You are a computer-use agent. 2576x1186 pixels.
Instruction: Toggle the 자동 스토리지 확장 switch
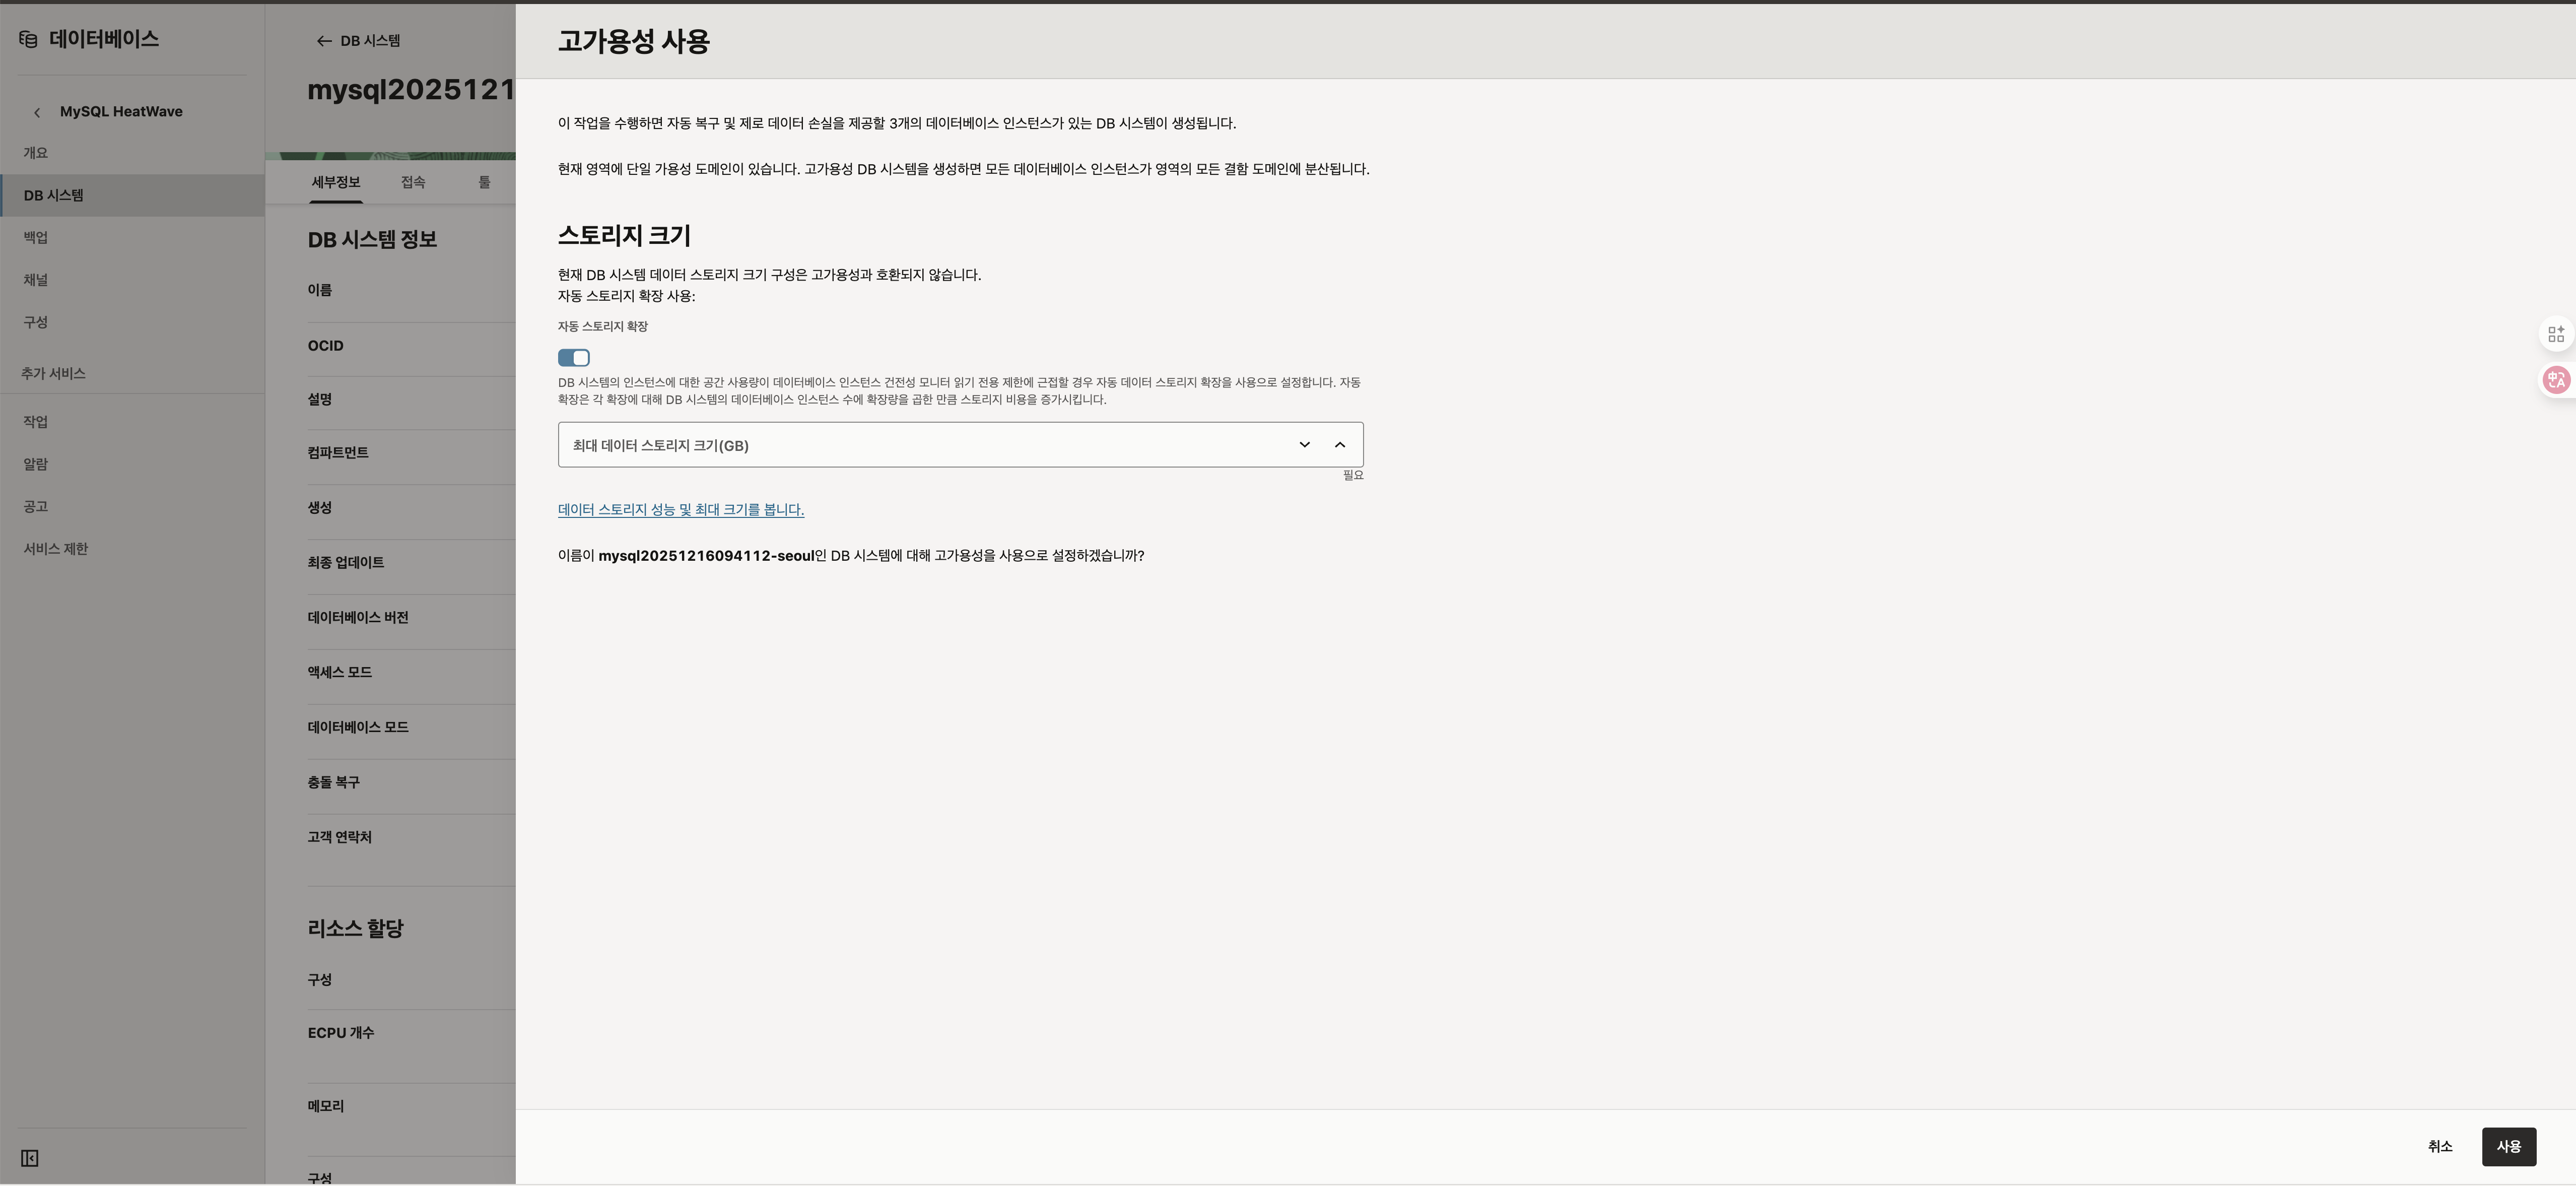574,358
